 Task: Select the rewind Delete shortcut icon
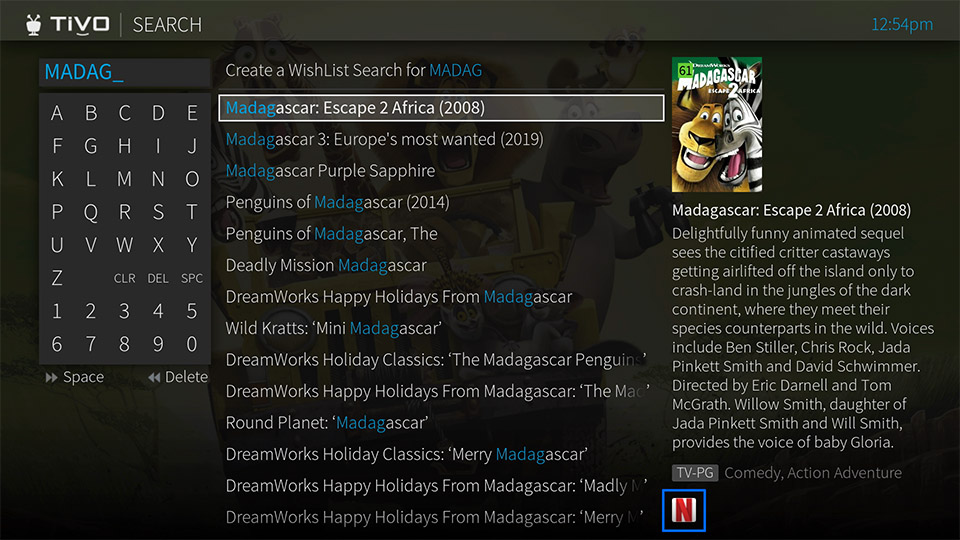click(154, 378)
